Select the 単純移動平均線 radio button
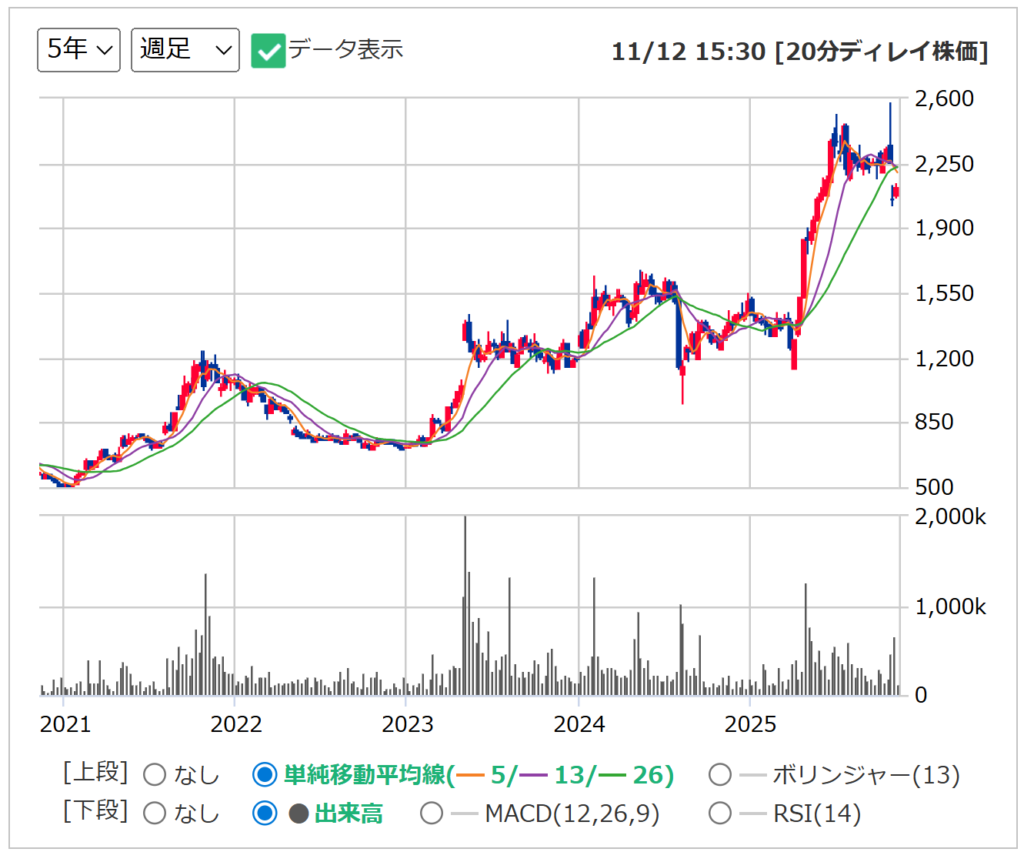Image resolution: width=1024 pixels, height=852 pixels. (x=264, y=774)
